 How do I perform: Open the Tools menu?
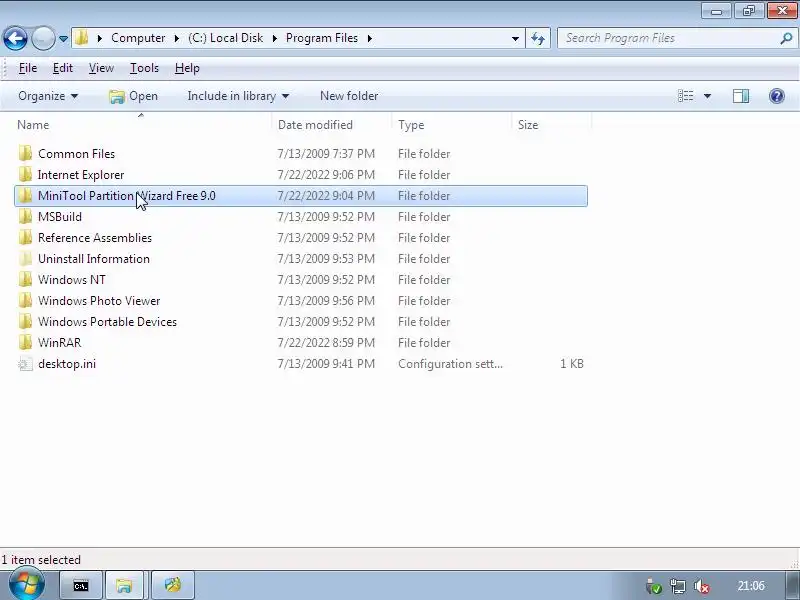click(x=144, y=68)
